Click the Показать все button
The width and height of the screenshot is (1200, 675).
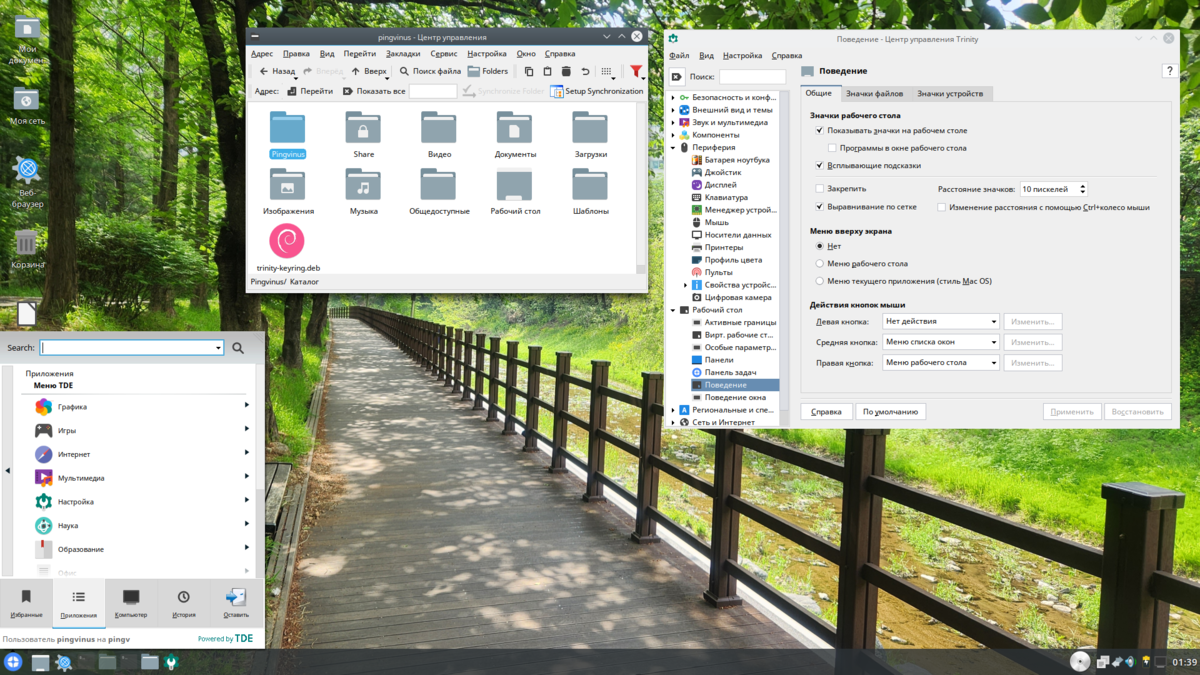point(373,91)
